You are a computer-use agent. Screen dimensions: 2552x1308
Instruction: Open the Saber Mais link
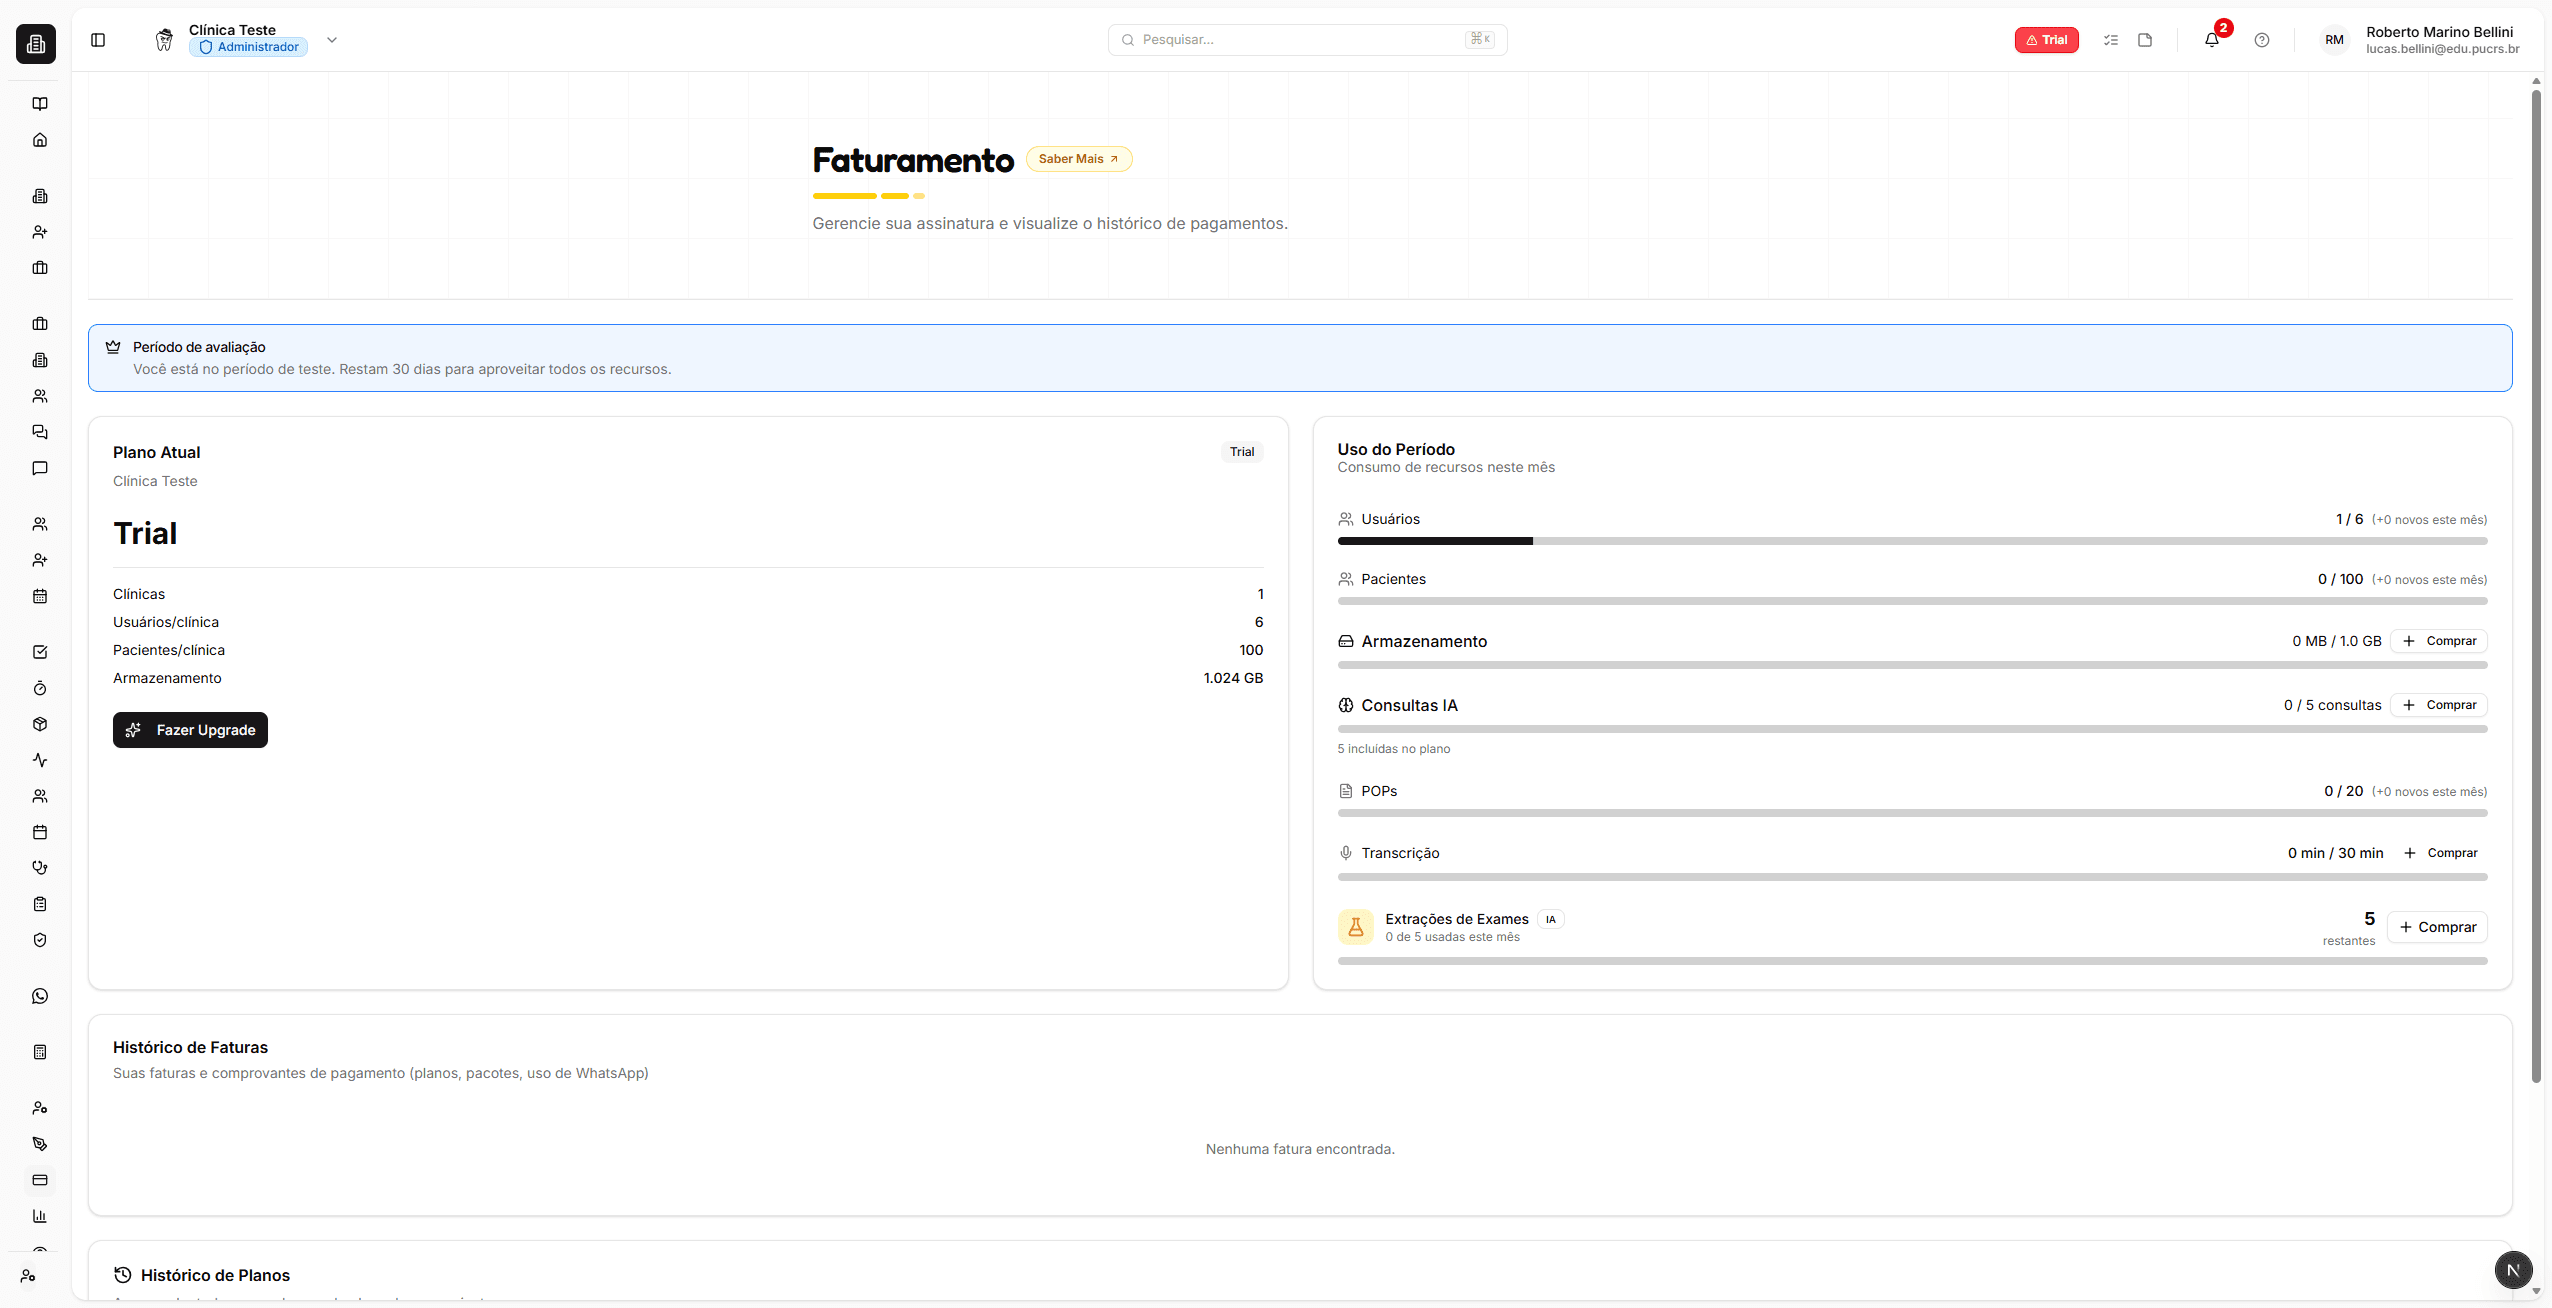[x=1078, y=159]
